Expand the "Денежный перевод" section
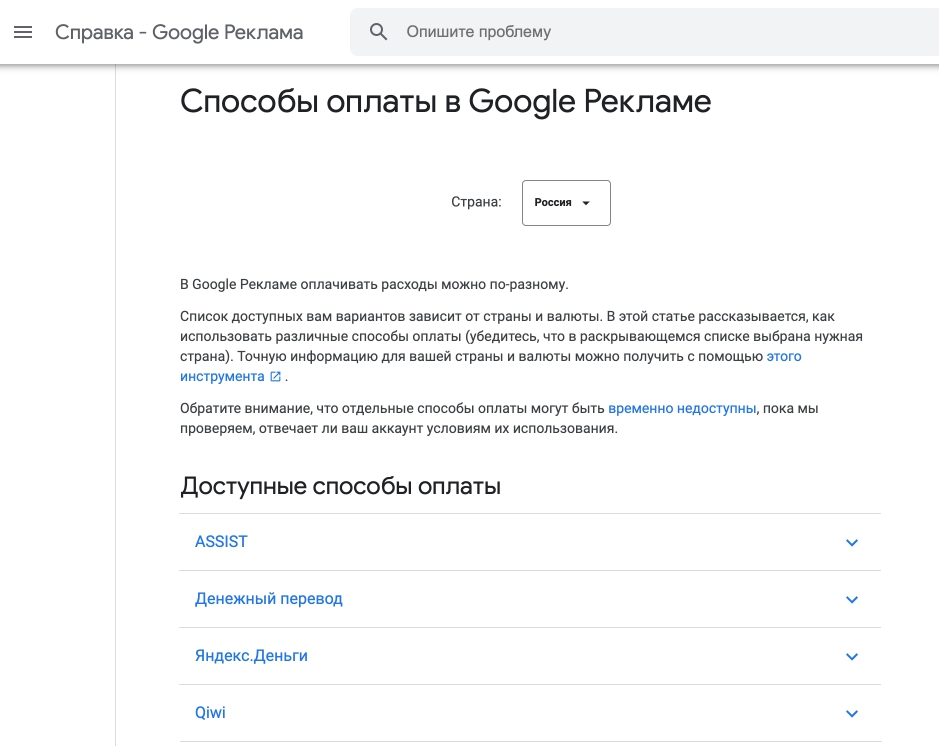 click(x=269, y=599)
